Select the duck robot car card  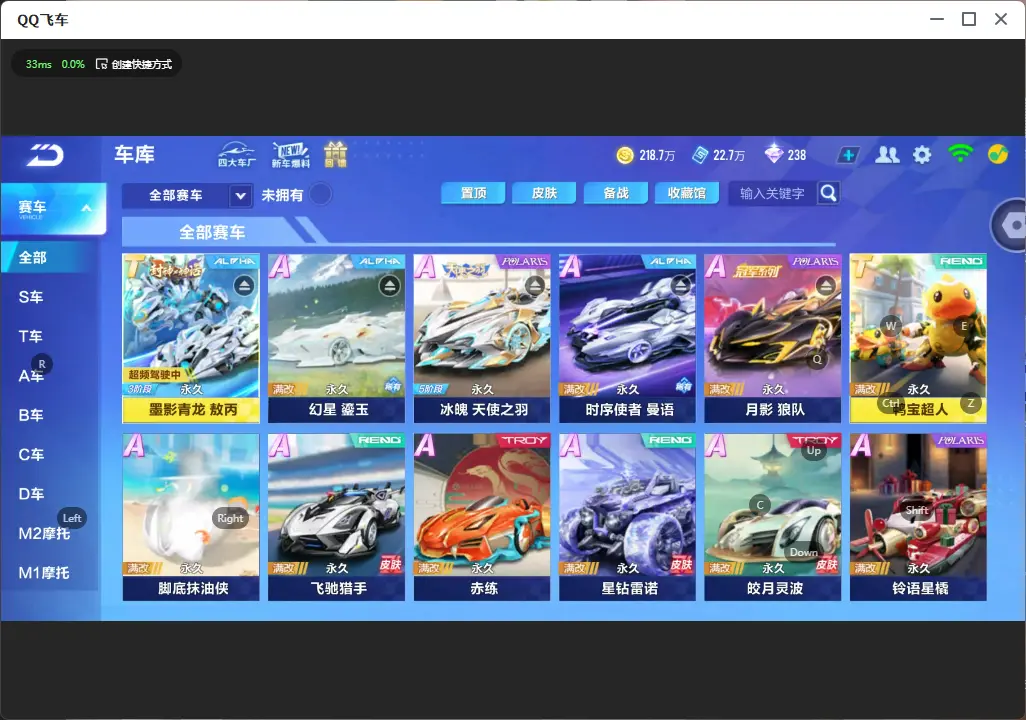(918, 338)
